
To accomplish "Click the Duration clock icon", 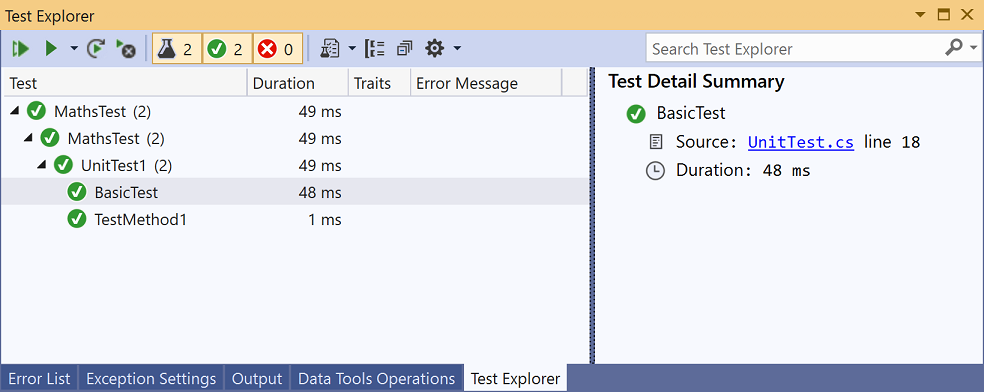I will tap(655, 171).
